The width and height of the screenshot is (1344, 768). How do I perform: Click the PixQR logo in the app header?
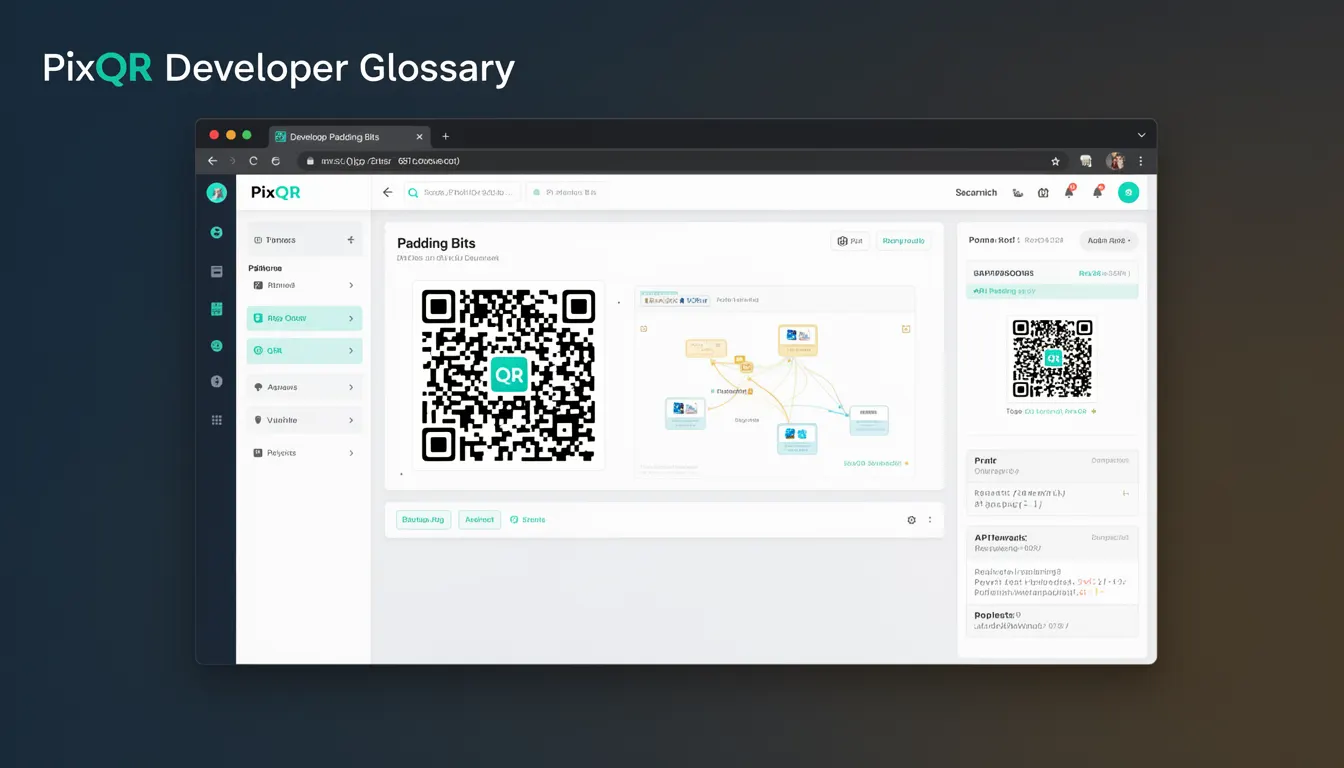pyautogui.click(x=275, y=192)
